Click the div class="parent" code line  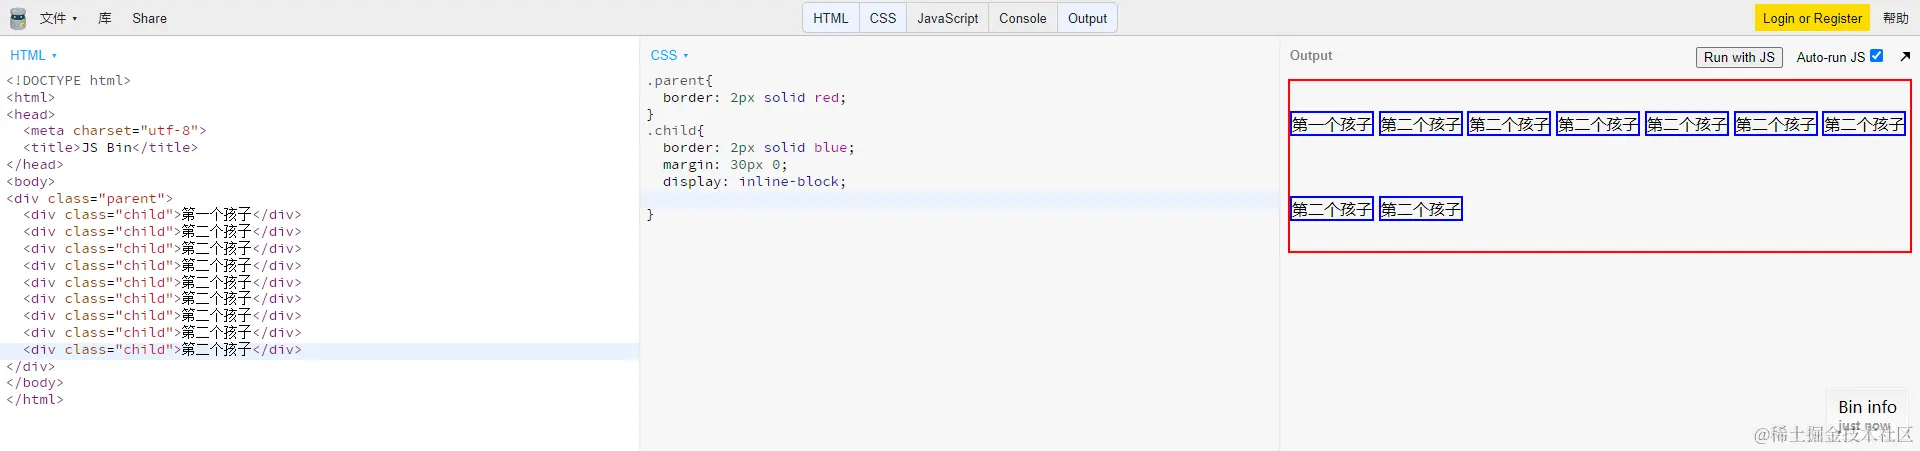coord(90,199)
